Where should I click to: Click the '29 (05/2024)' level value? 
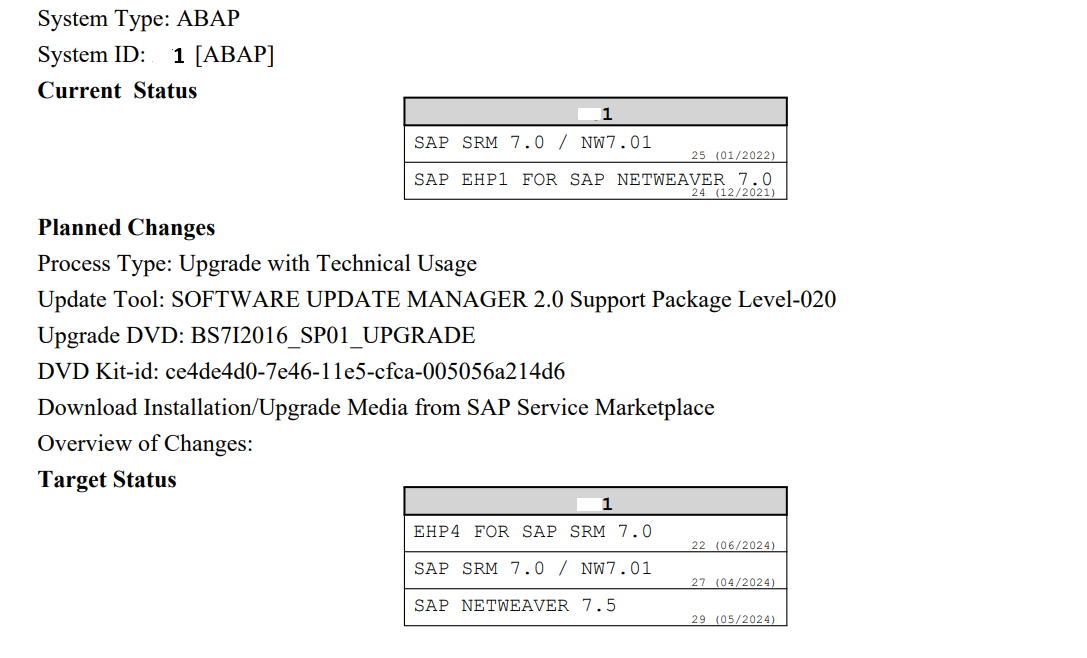point(733,619)
